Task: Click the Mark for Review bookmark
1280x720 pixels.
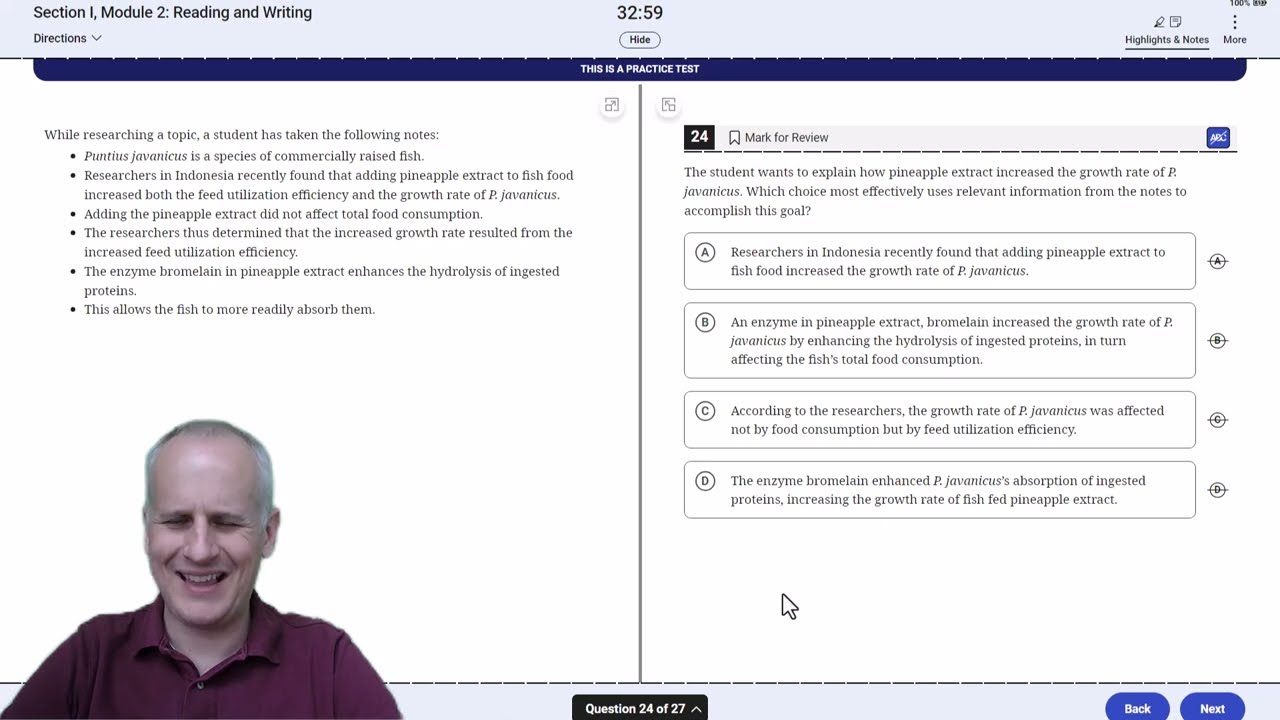Action: [x=778, y=138]
